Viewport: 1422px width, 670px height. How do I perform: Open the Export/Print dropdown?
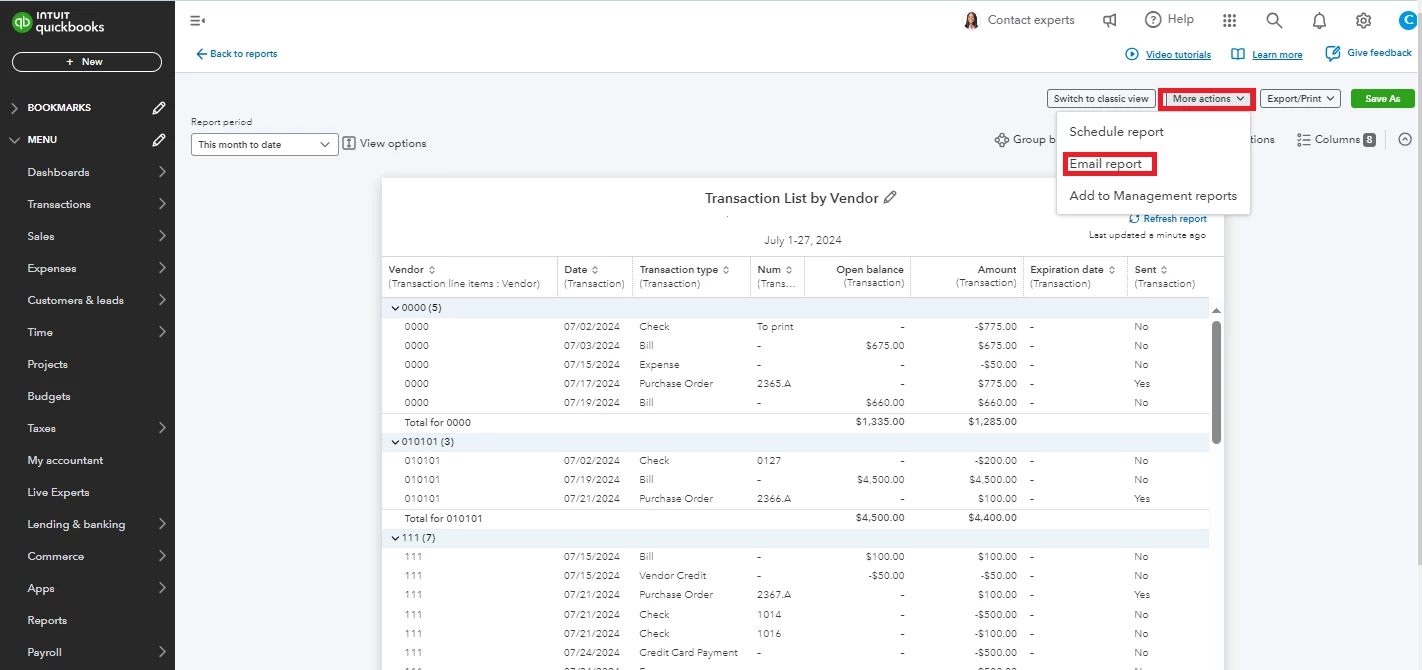(1299, 99)
